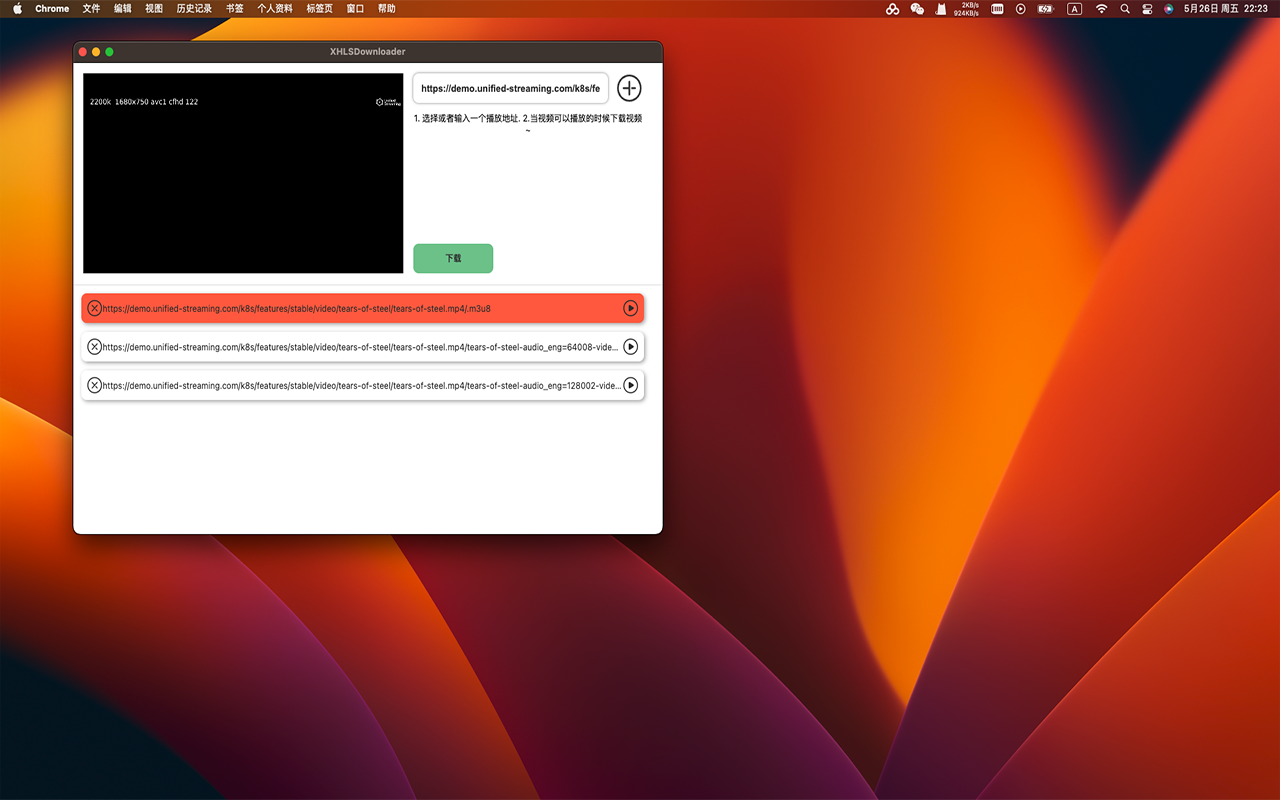
Task: Remove the audio_eng=64008 URL entry
Action: click(95, 346)
